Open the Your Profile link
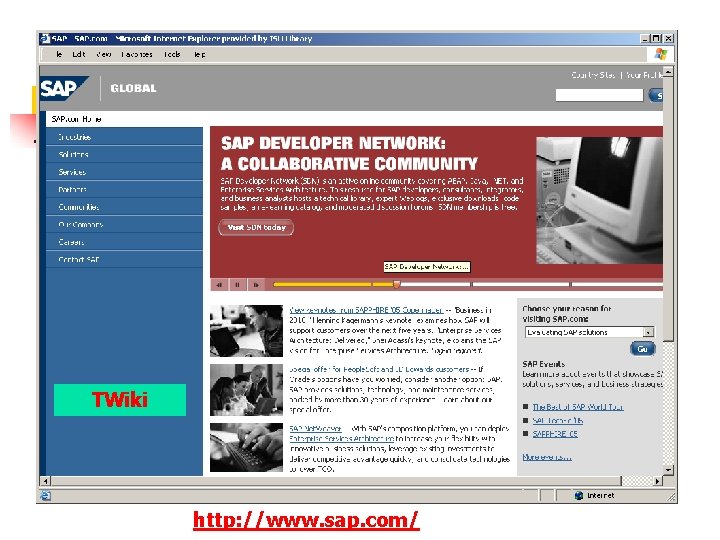The image size is (720, 540). pyautogui.click(x=644, y=75)
